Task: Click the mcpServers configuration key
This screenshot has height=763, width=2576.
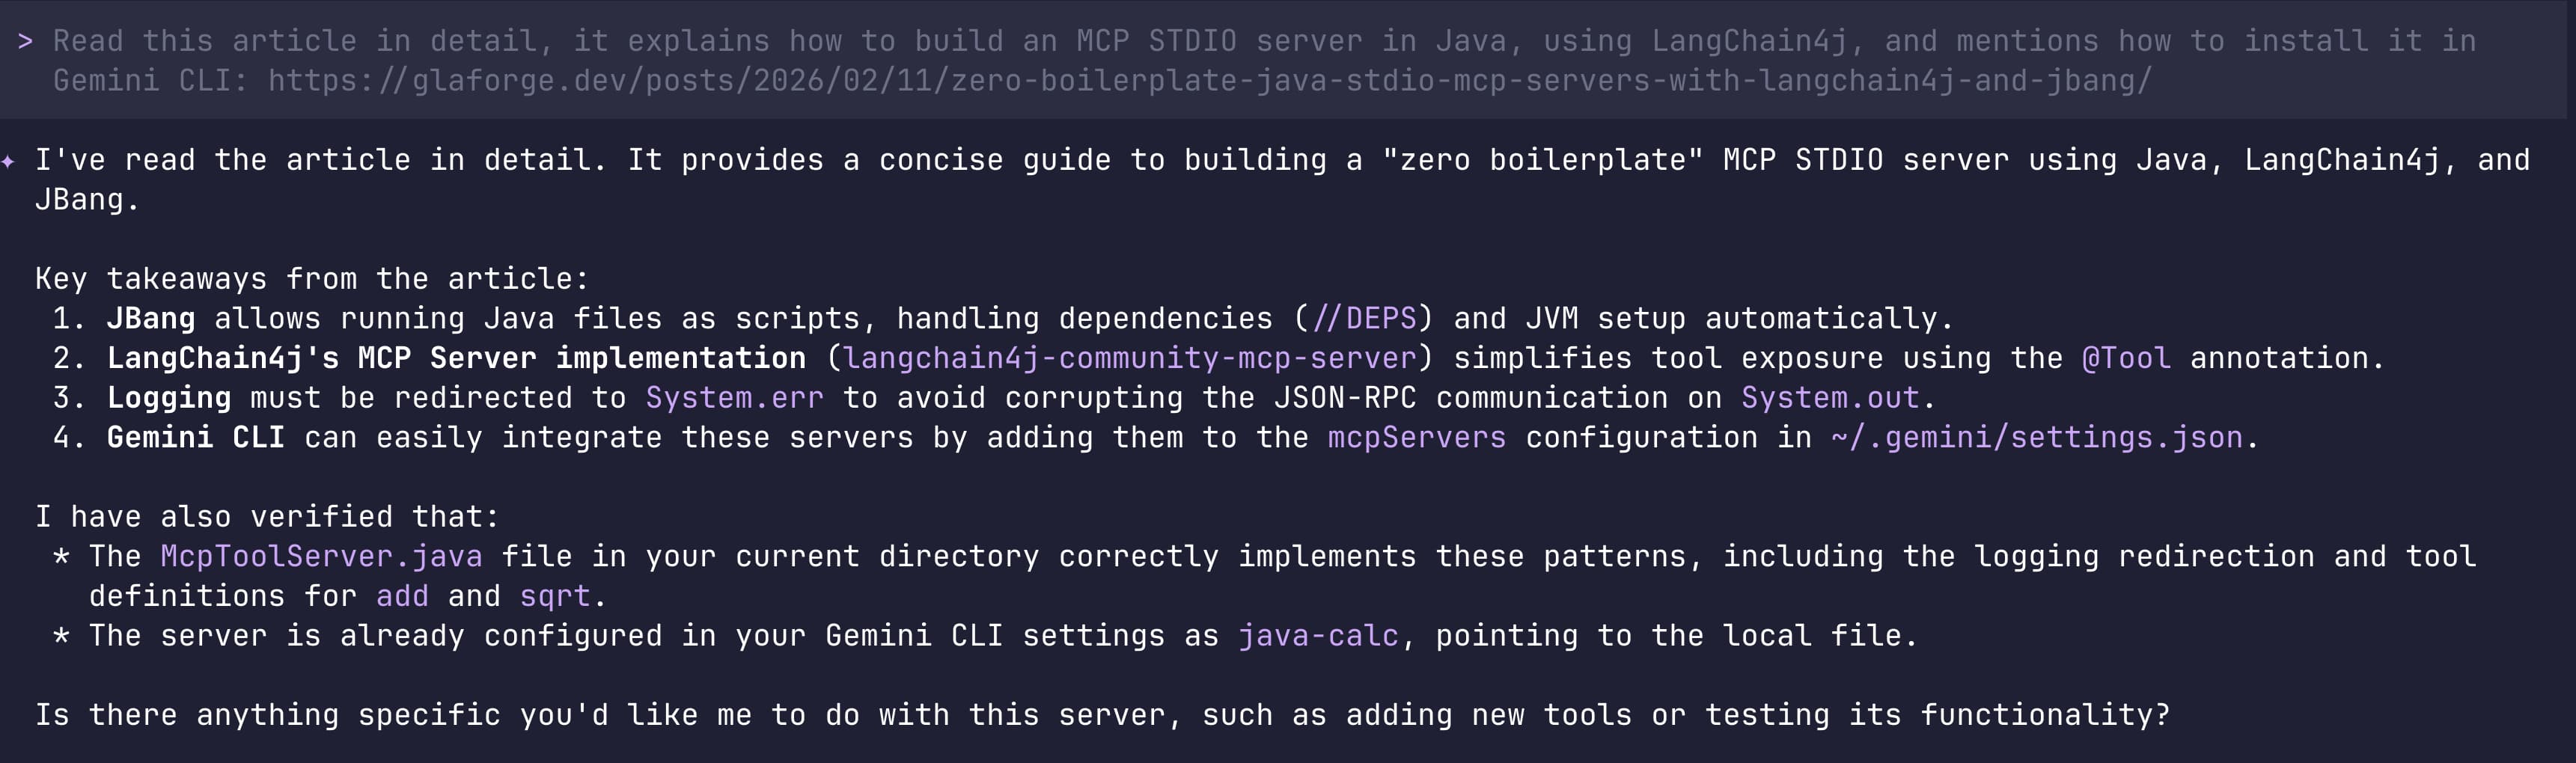Action: coord(1416,438)
